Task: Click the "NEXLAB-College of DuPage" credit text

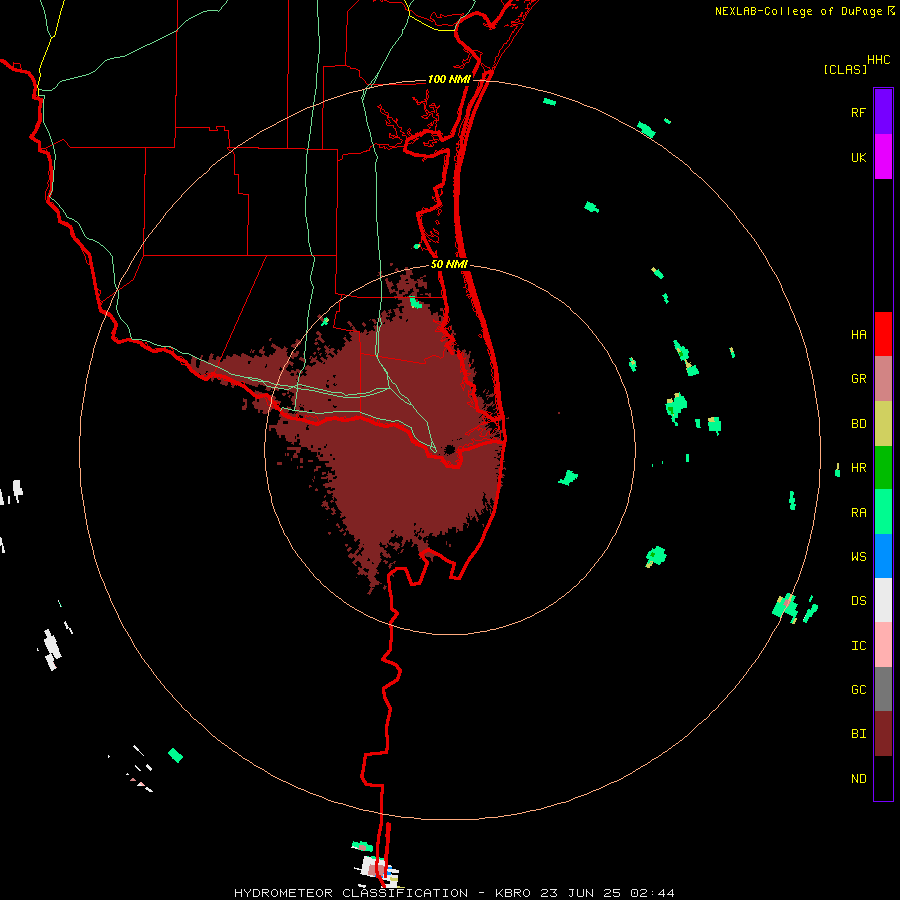Action: pyautogui.click(x=798, y=11)
